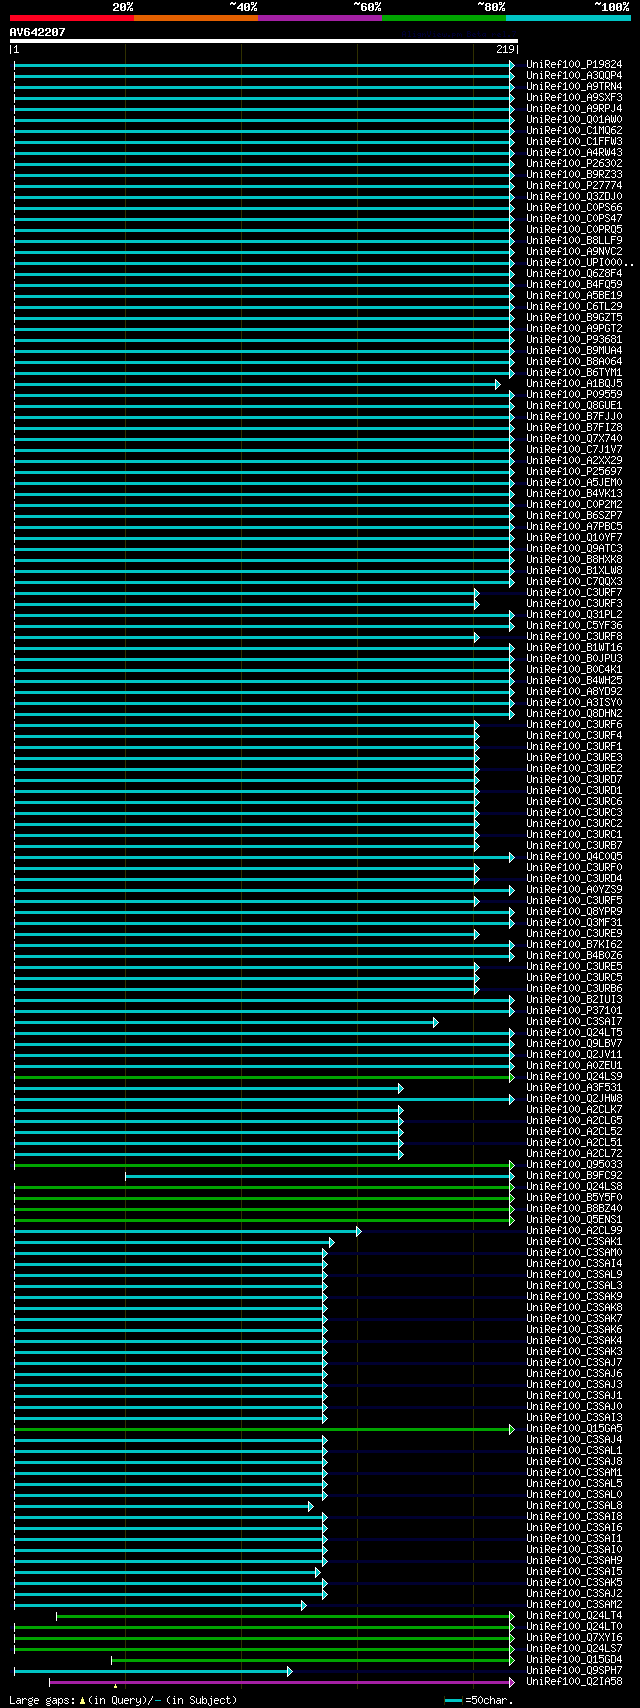Image resolution: width=640 pixels, height=1708 pixels.
Task: Select UniRef100_P09559 label
Action: tap(574, 394)
